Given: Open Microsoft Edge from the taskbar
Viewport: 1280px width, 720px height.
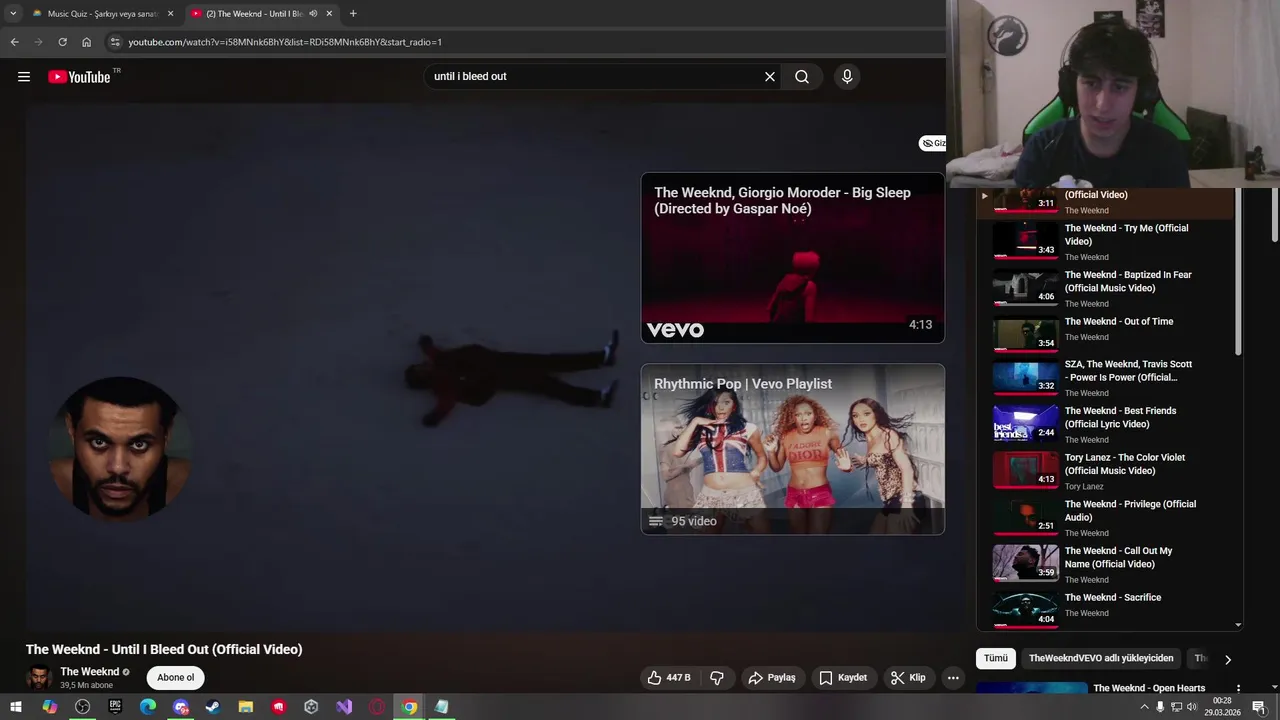Looking at the screenshot, I should point(148,707).
